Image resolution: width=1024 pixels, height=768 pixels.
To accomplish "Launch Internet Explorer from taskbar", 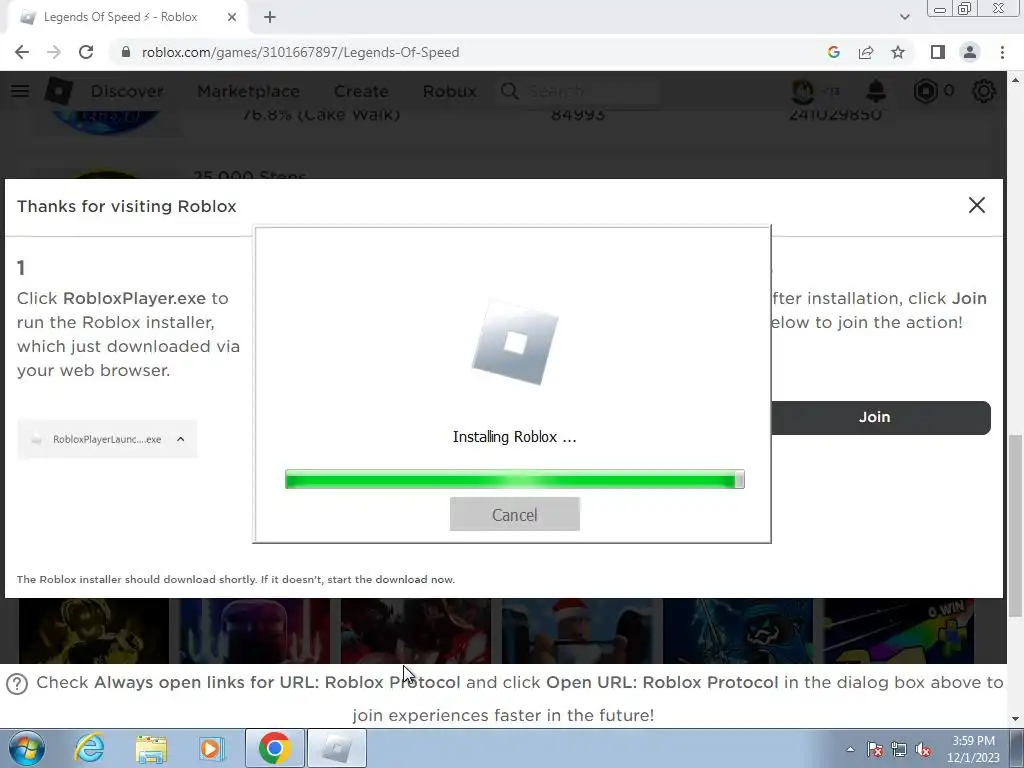I will pyautogui.click(x=89, y=748).
